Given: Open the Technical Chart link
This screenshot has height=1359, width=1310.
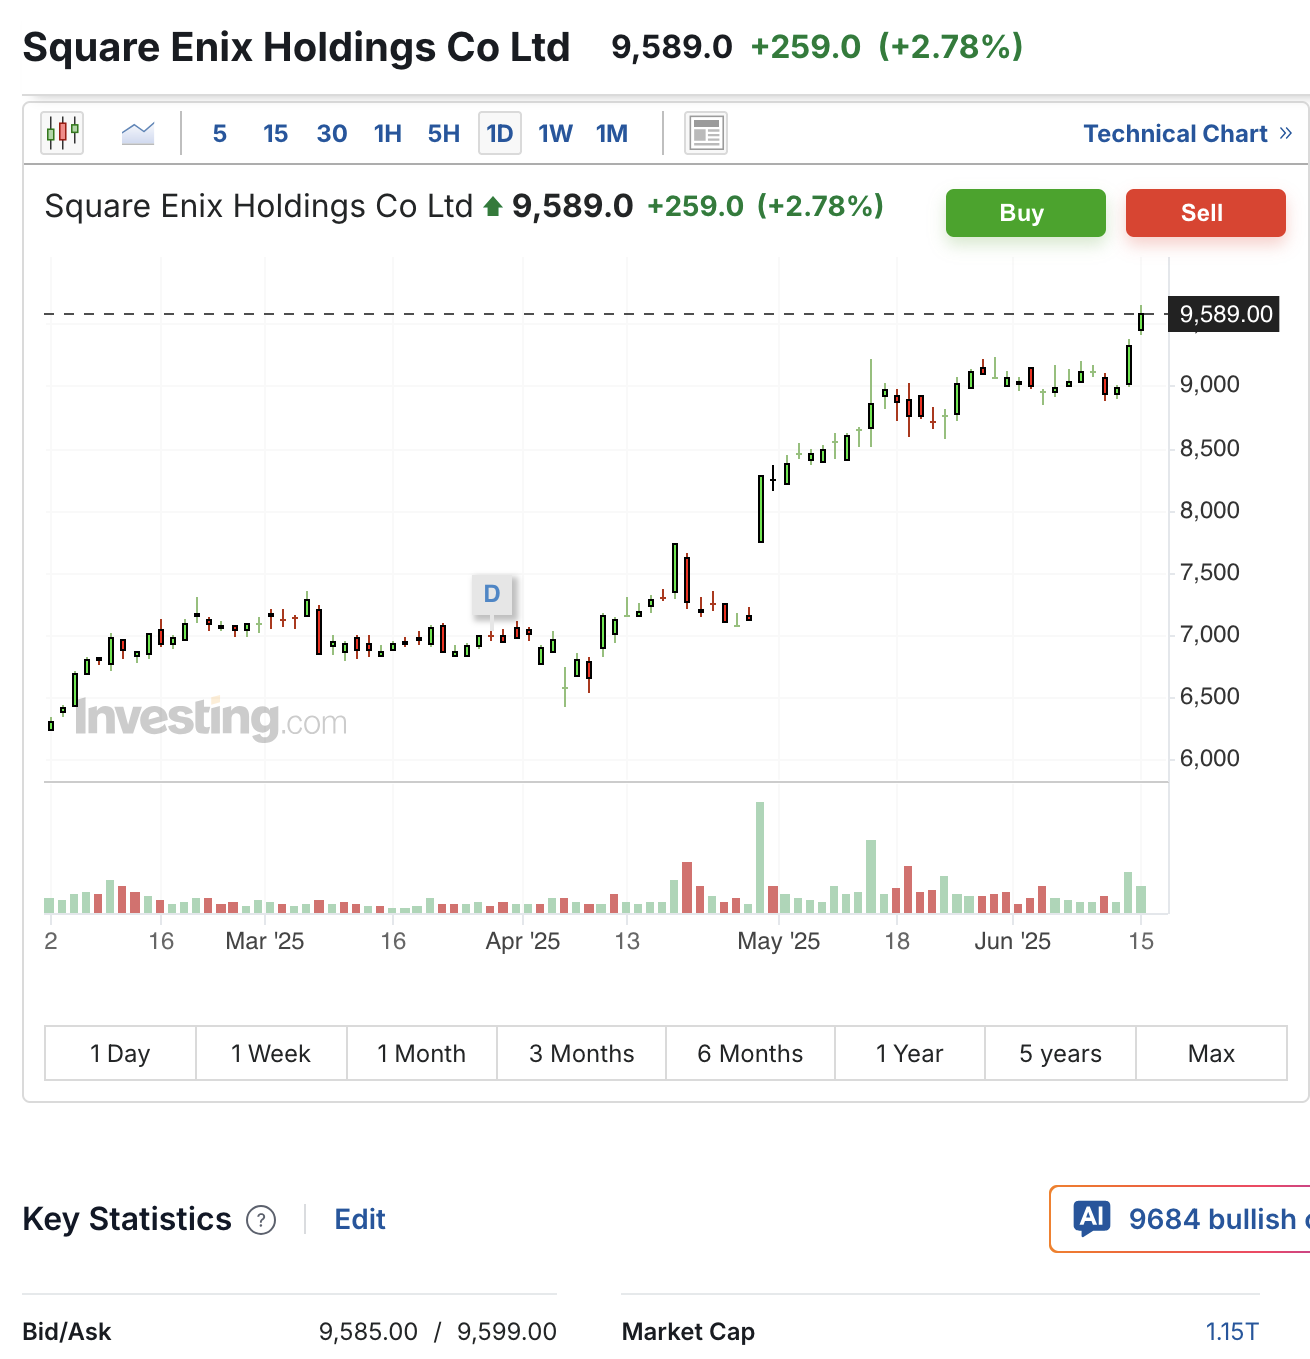Looking at the screenshot, I should (1188, 133).
